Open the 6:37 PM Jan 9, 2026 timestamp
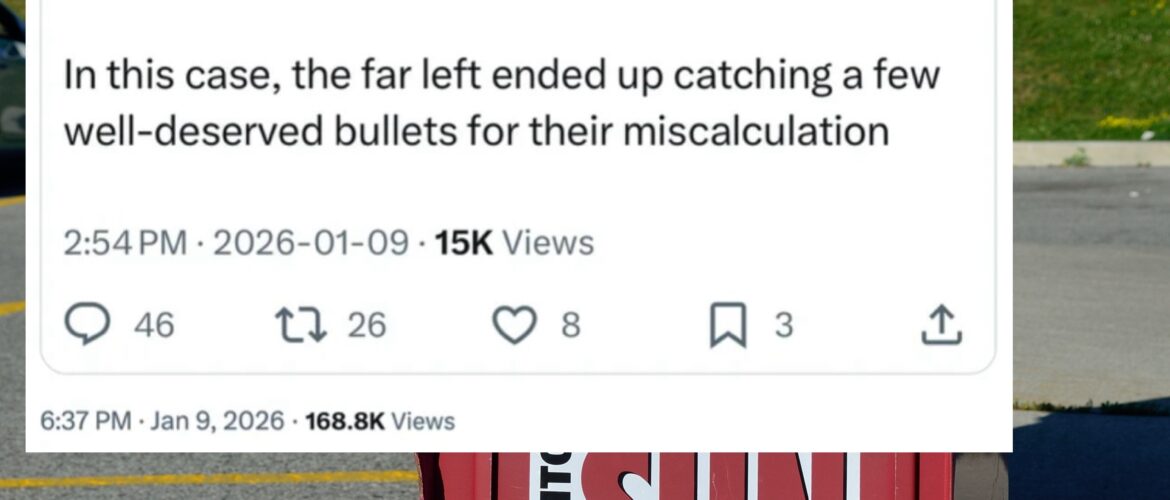Image resolution: width=1170 pixels, height=500 pixels. point(162,421)
